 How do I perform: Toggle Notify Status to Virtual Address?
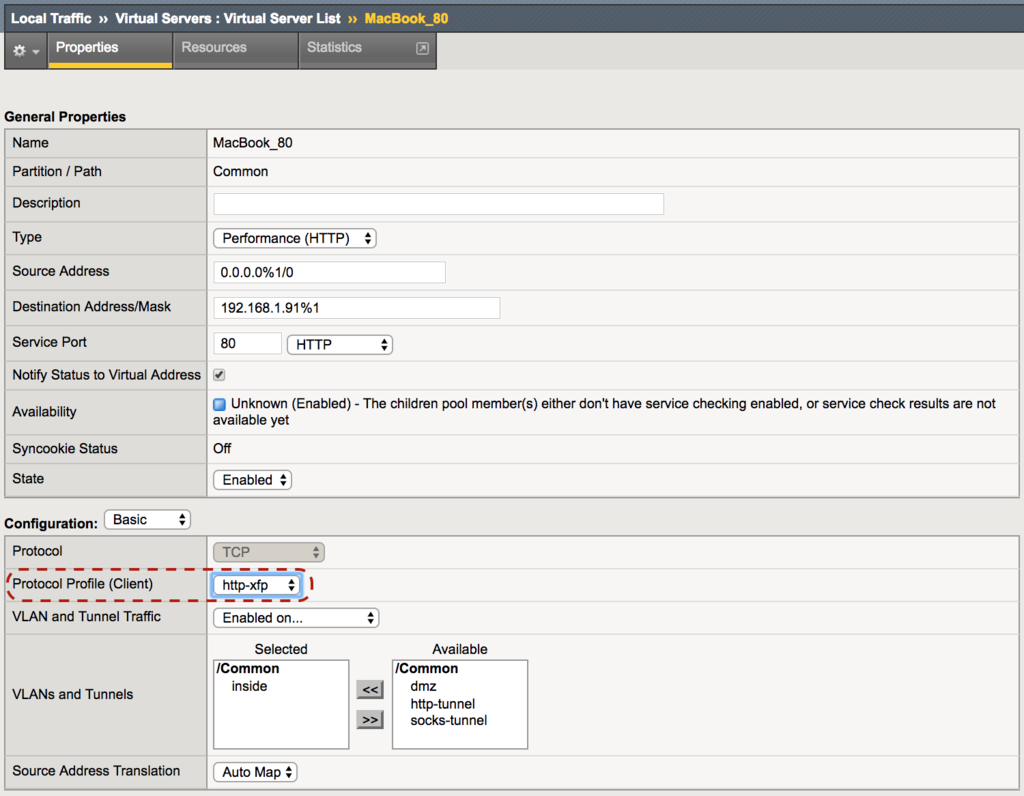218,374
